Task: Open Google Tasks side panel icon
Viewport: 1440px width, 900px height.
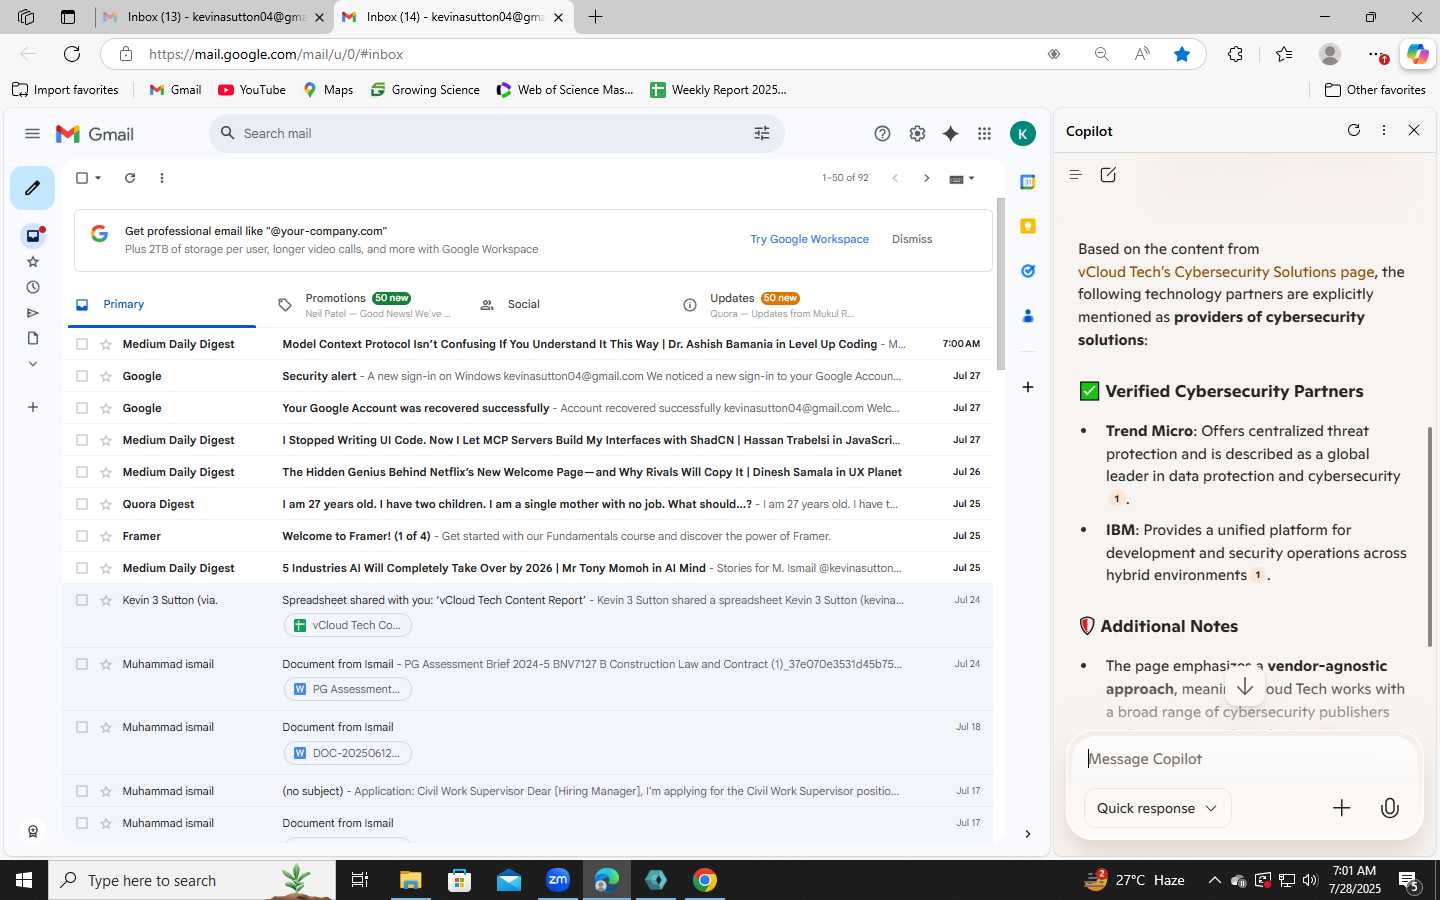Action: 1027,271
